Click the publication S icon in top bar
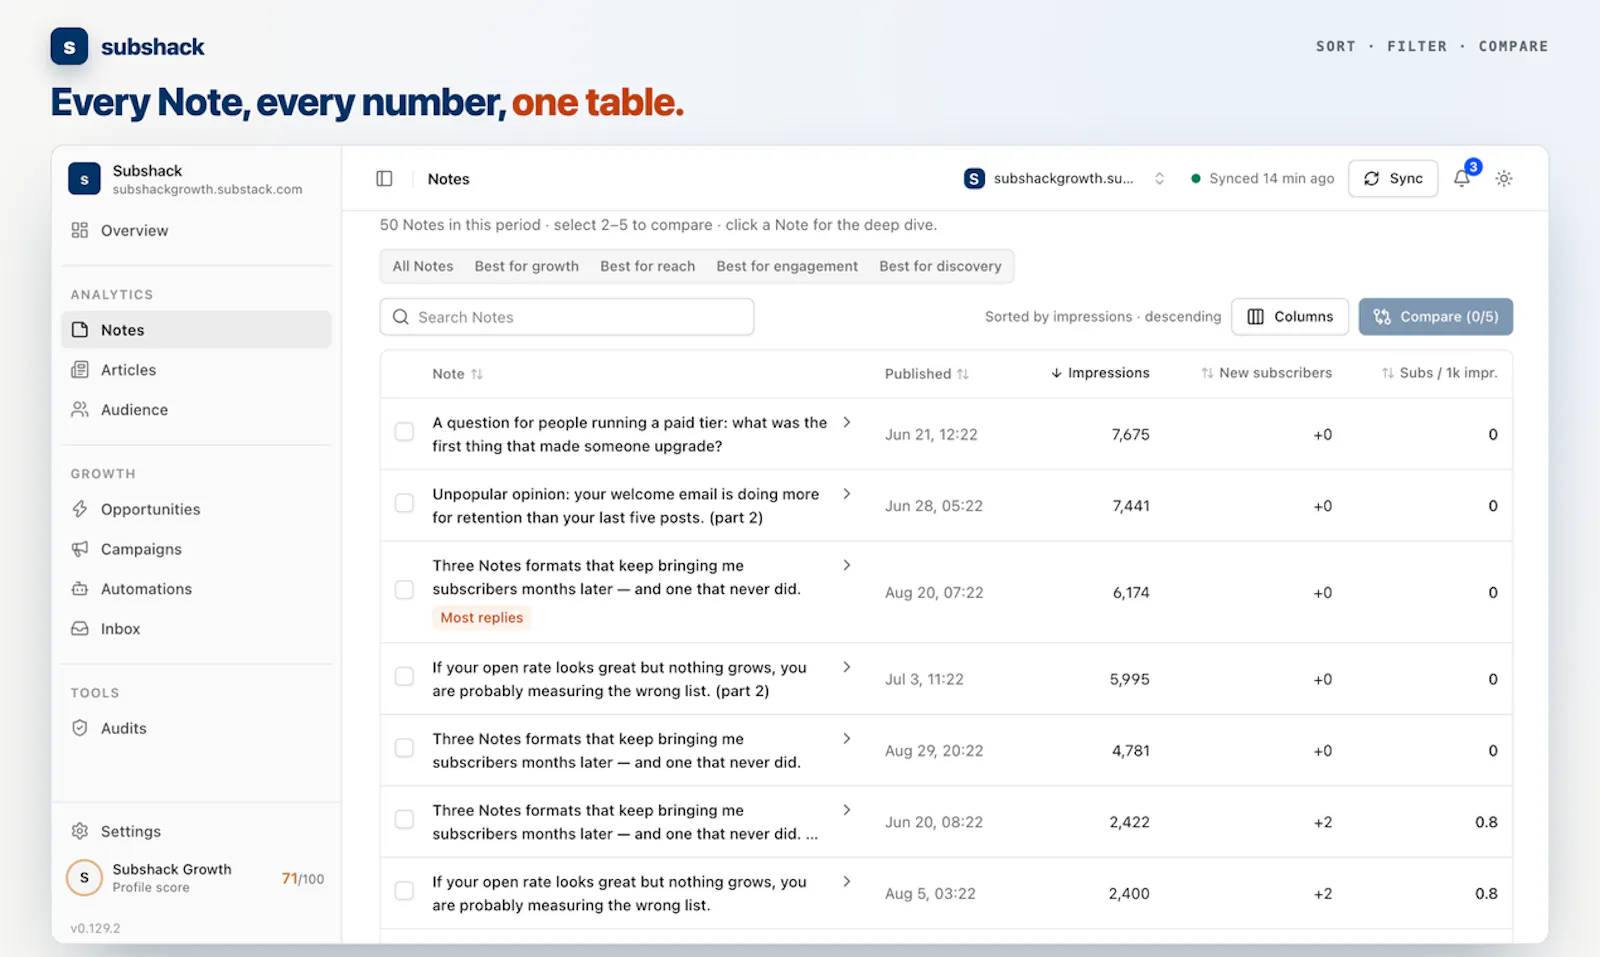Viewport: 1600px width, 957px height. click(x=974, y=178)
